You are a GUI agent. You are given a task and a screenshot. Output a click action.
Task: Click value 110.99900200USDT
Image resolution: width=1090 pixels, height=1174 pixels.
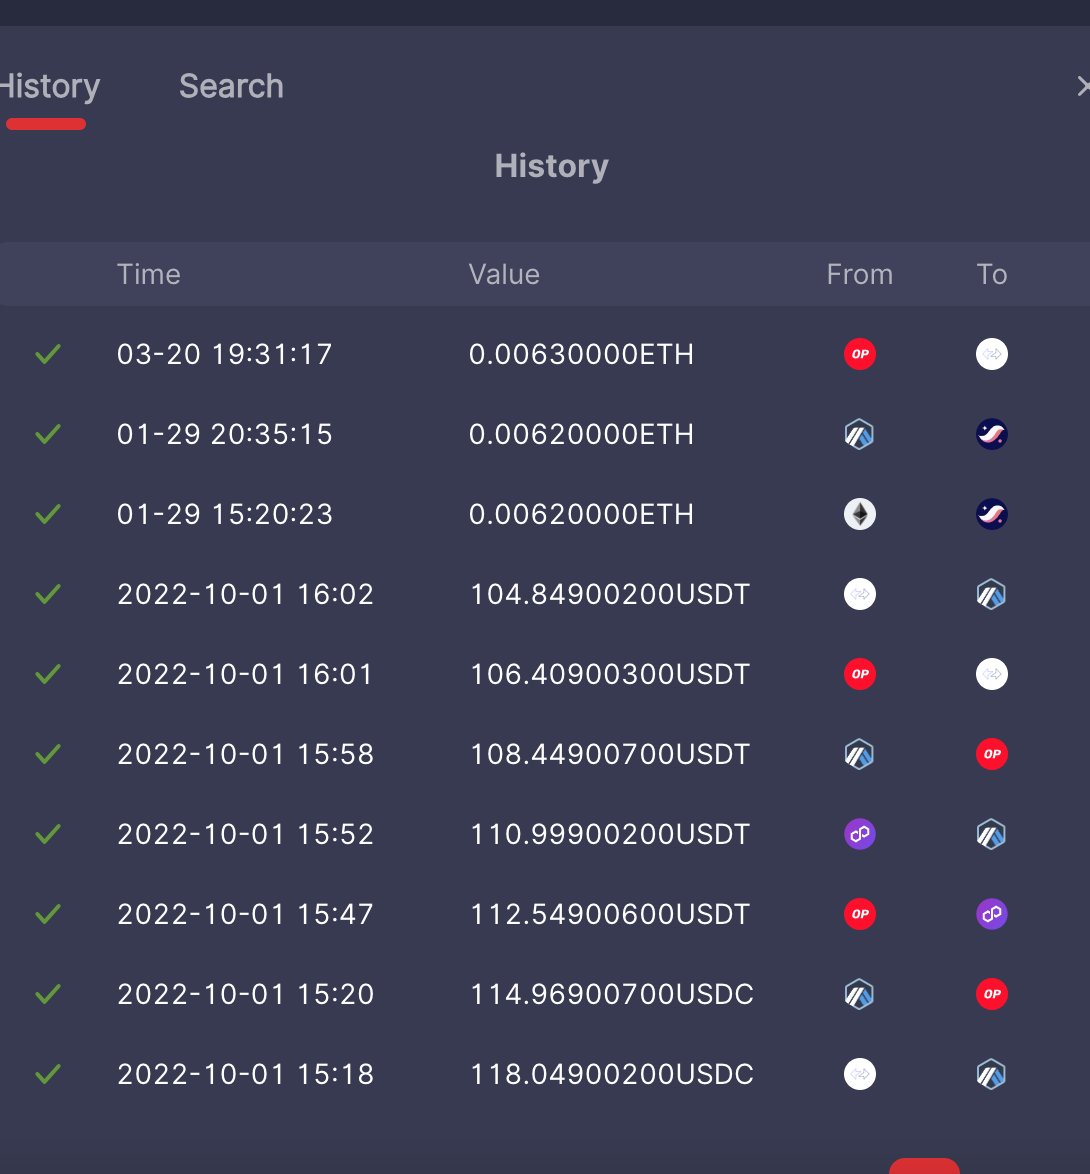coord(609,834)
